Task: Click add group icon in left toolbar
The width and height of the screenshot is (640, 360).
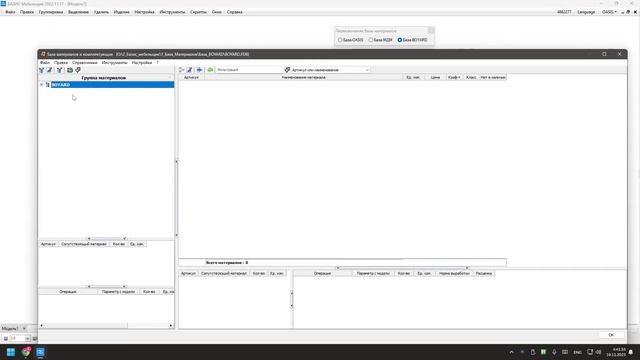Action: coord(42,70)
